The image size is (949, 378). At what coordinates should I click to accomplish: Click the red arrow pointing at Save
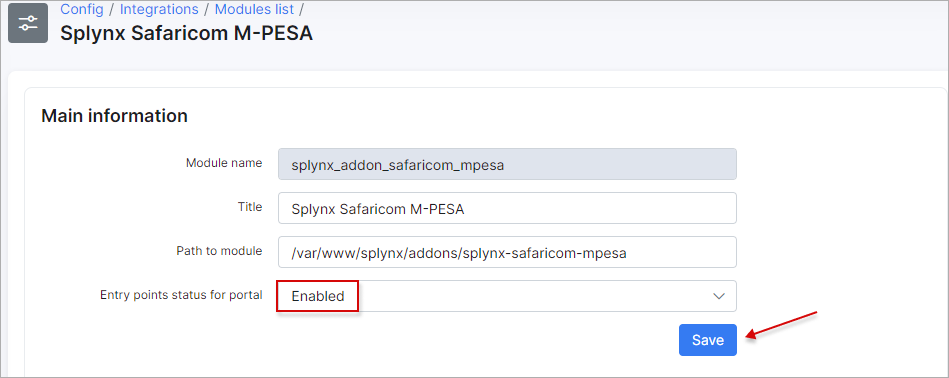click(x=782, y=325)
